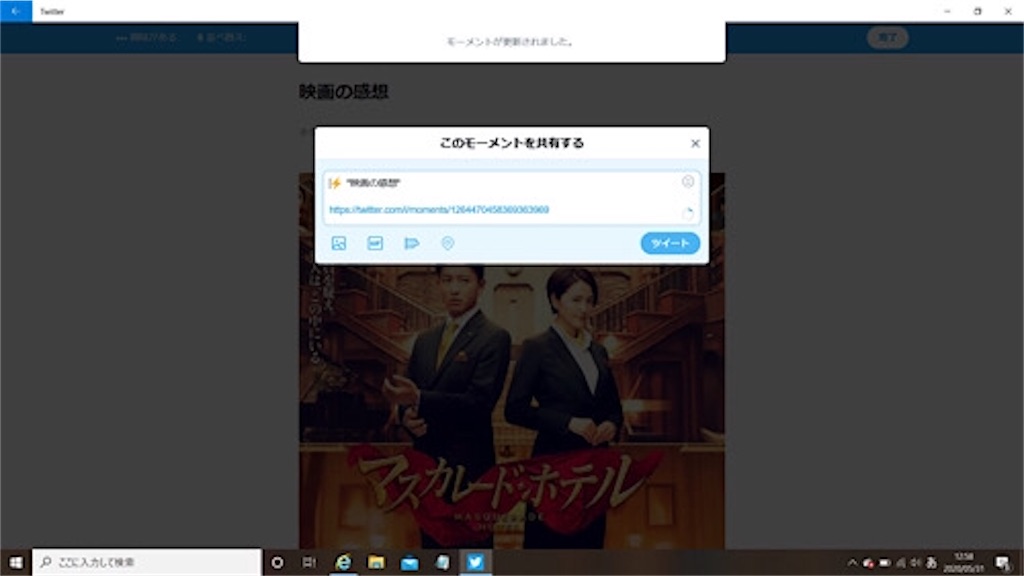Open the taskbar clock and calendar
1024x576 pixels.
tap(964, 562)
